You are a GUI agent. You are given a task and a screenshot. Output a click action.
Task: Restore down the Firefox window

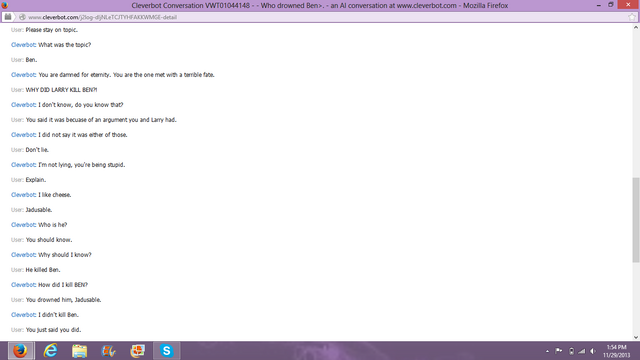tap(611, 5)
